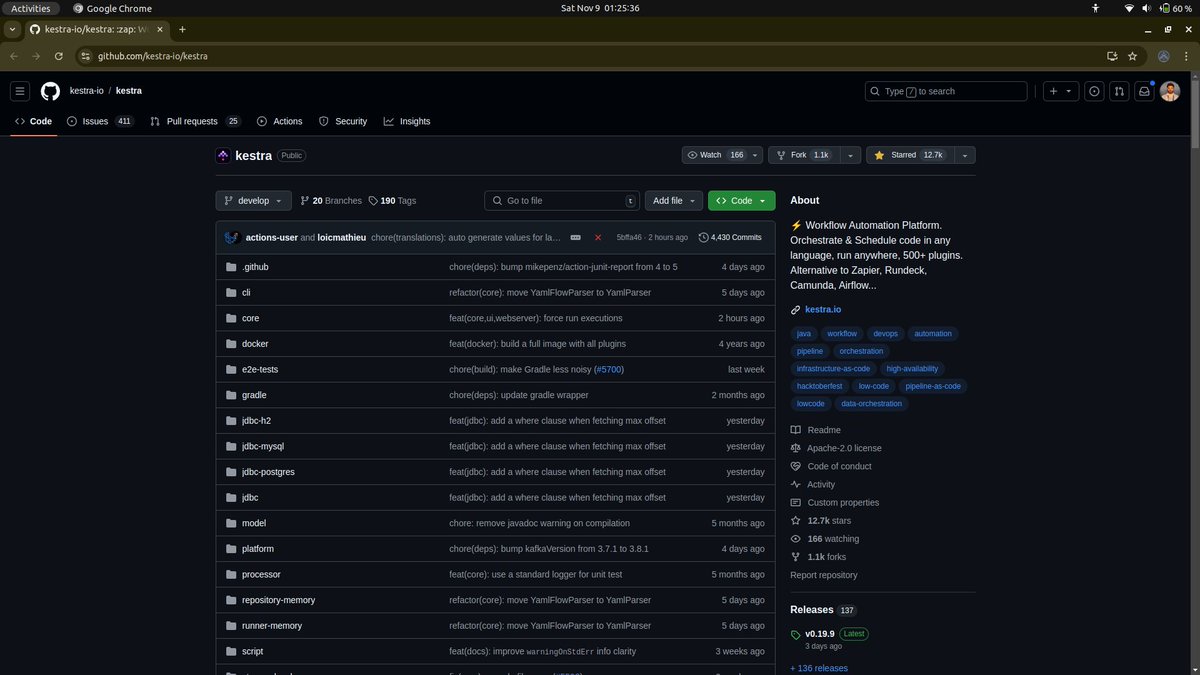1200x675 pixels.
Task: Open Custom properties link
Action: click(x=843, y=502)
